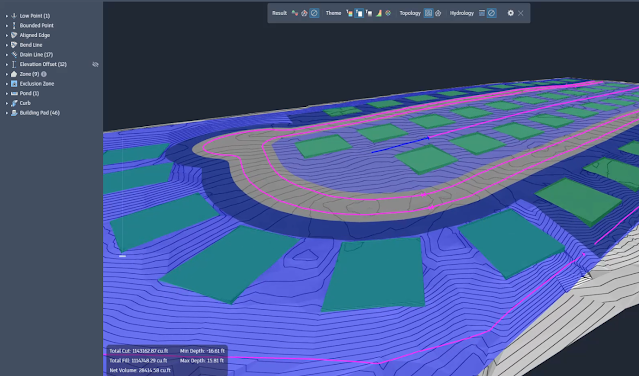Expand the Low Point (1) node
Image resolution: width=639 pixels, height=376 pixels.
(7, 16)
